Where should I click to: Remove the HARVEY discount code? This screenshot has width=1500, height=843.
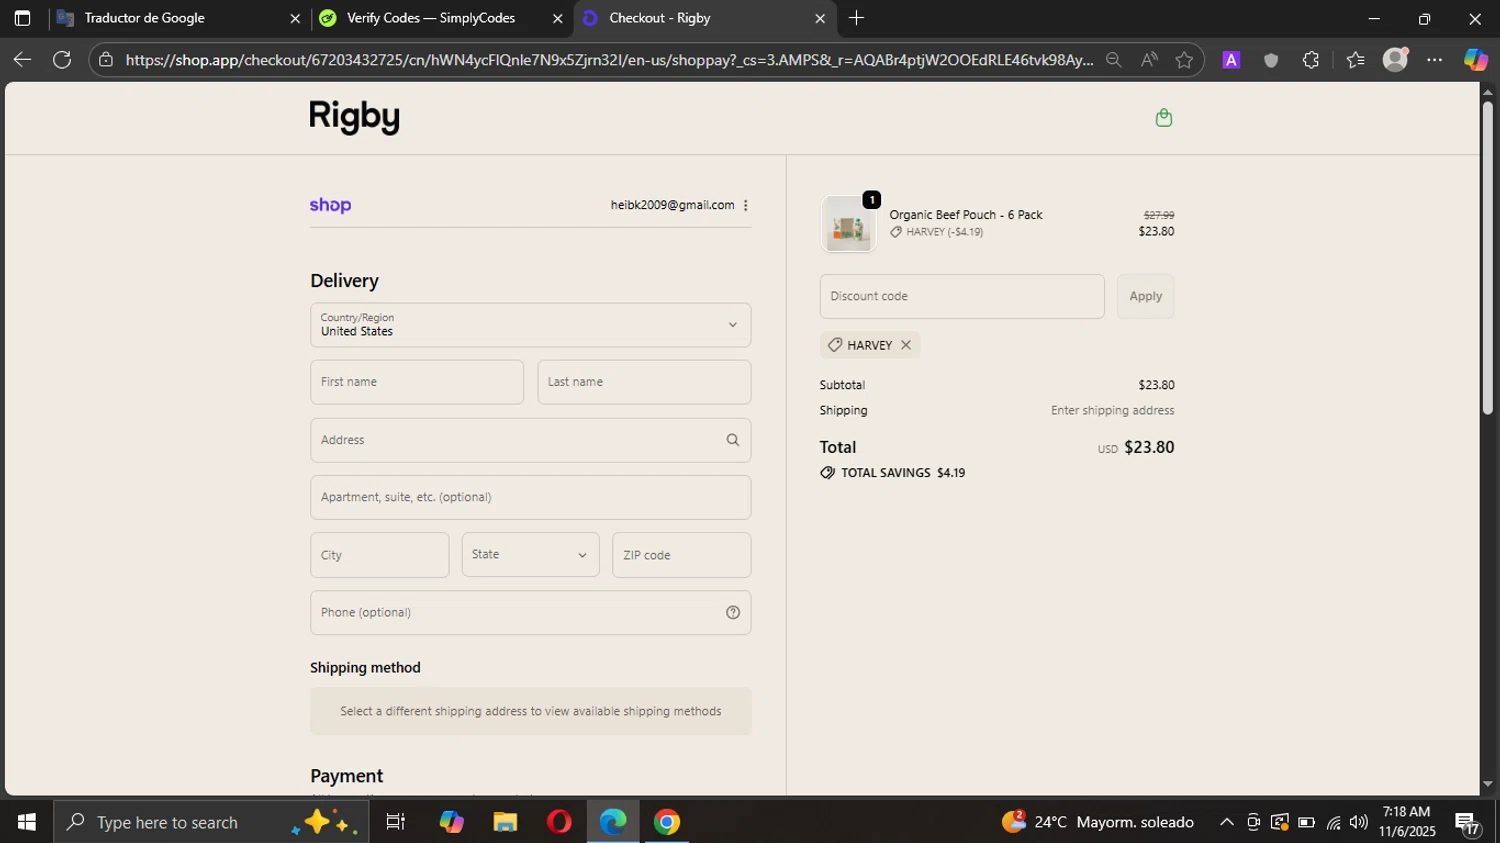906,345
